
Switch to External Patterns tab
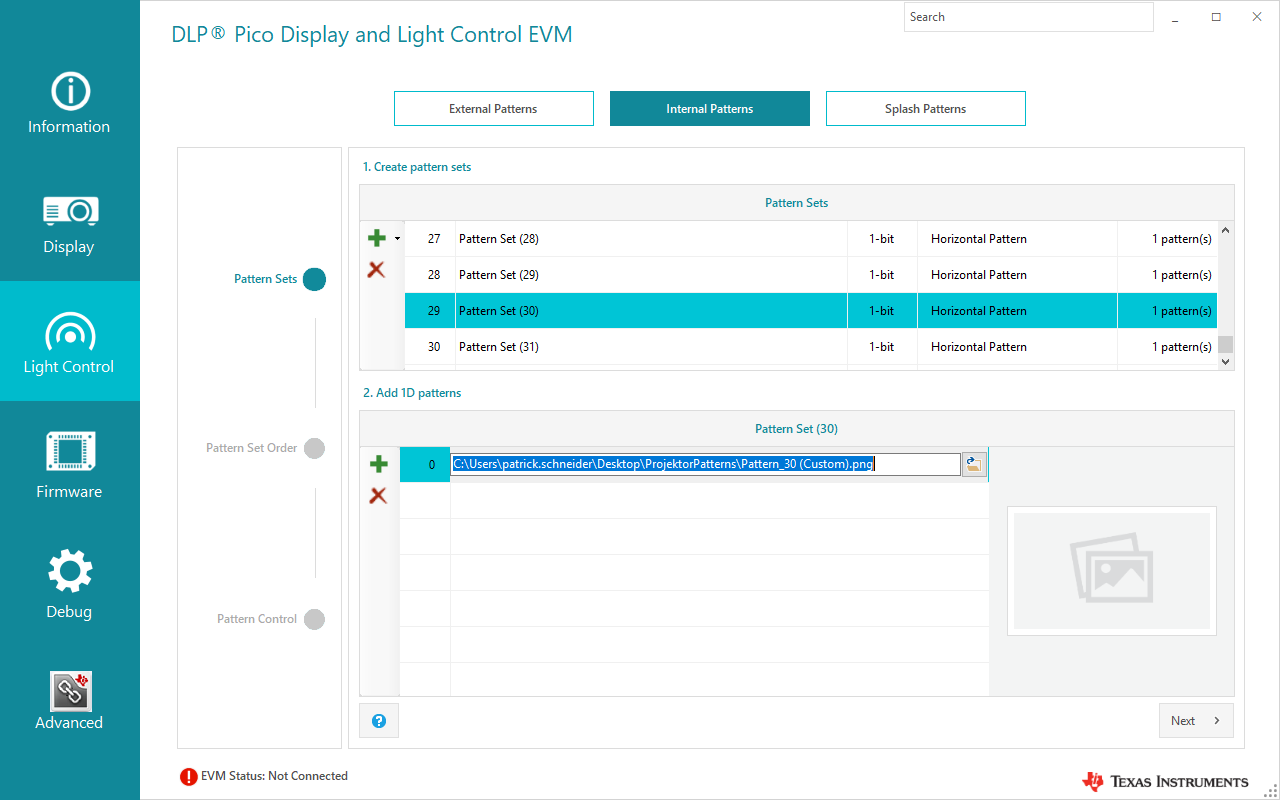(x=494, y=109)
